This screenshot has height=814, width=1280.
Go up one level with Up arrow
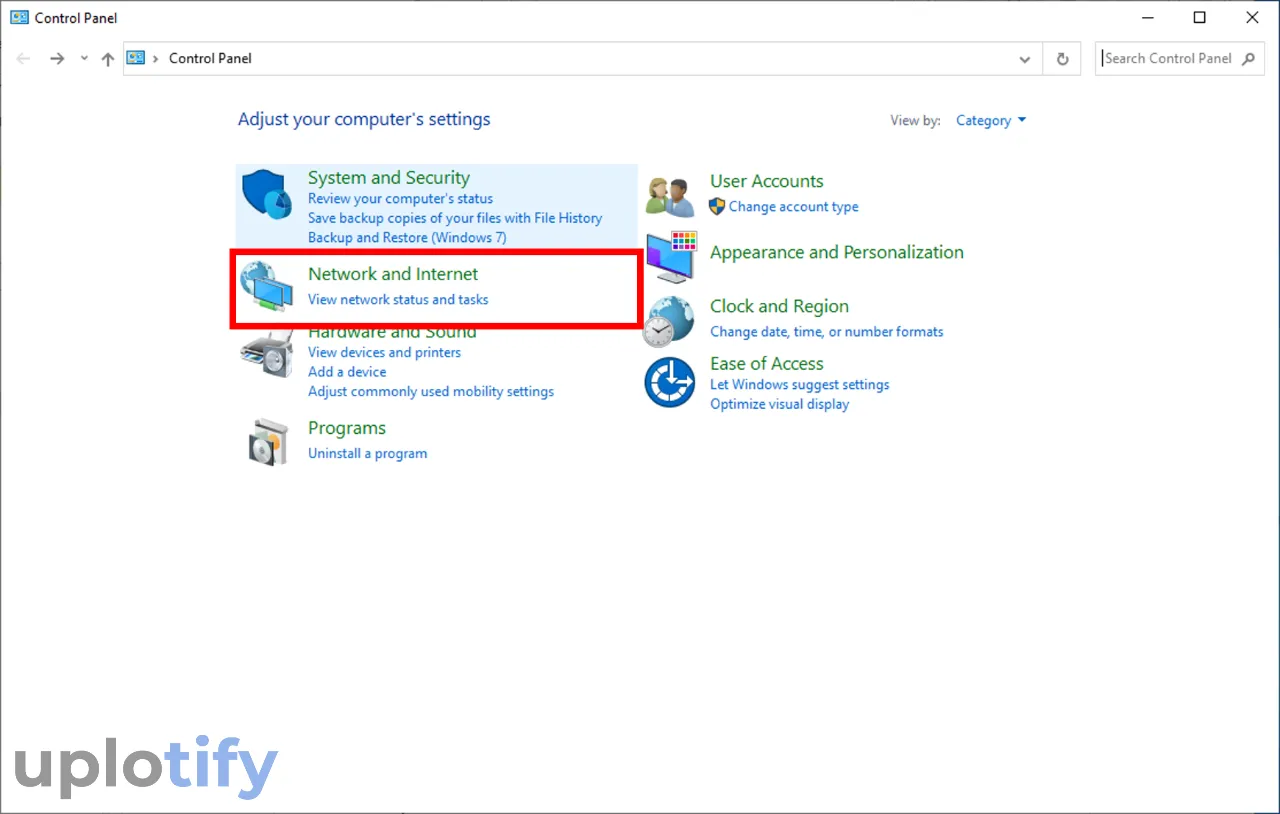pyautogui.click(x=108, y=59)
